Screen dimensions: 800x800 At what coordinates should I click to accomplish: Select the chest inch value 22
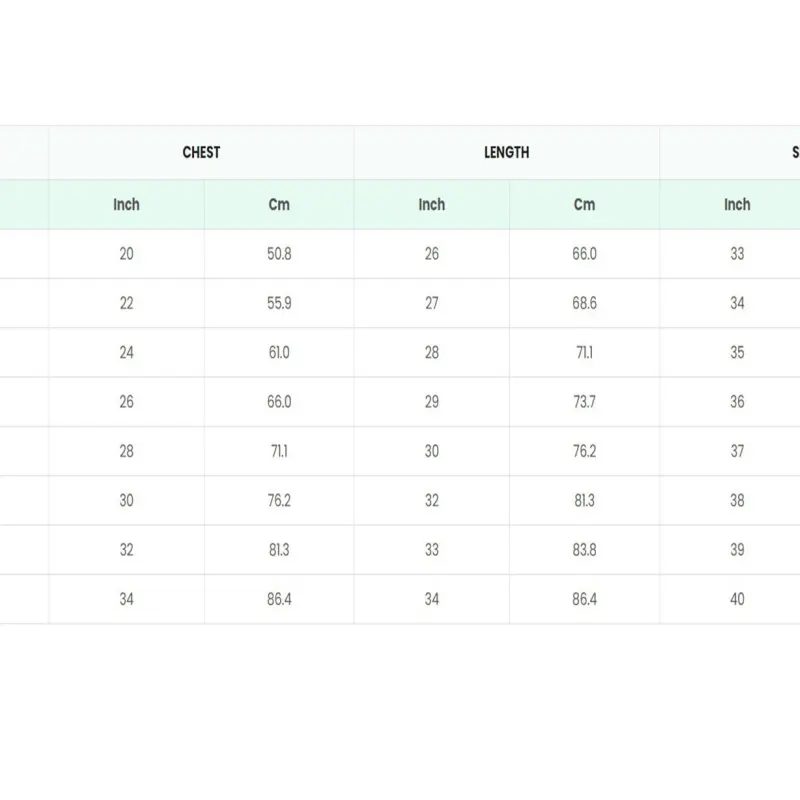click(126, 303)
